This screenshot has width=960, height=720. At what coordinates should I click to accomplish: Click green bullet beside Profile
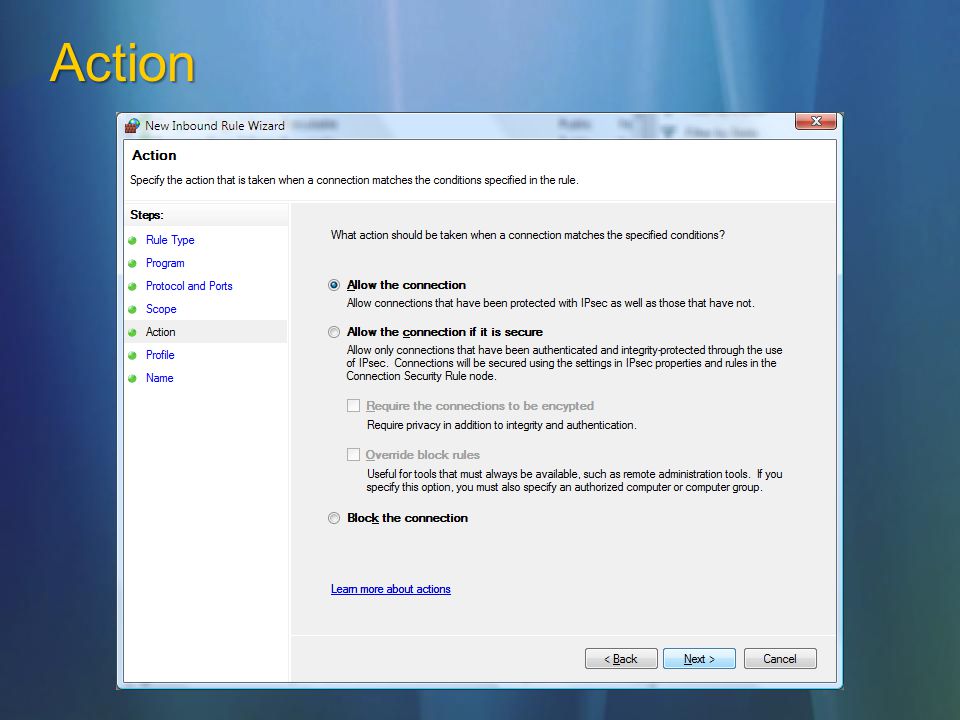[132, 356]
